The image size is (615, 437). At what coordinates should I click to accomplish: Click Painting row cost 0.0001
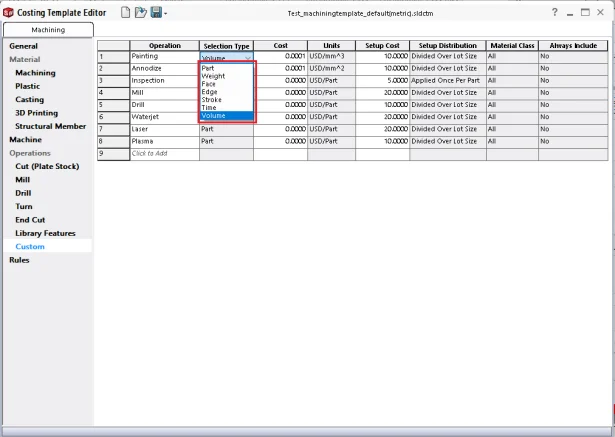click(x=280, y=56)
